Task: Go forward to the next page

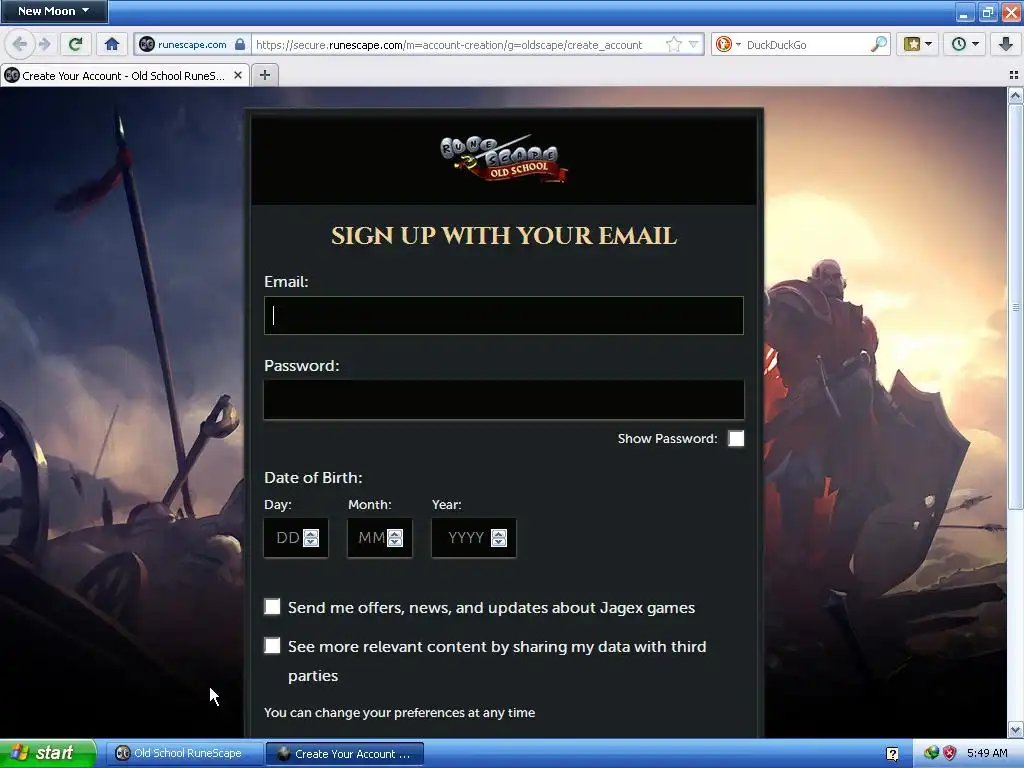Action: point(44,44)
